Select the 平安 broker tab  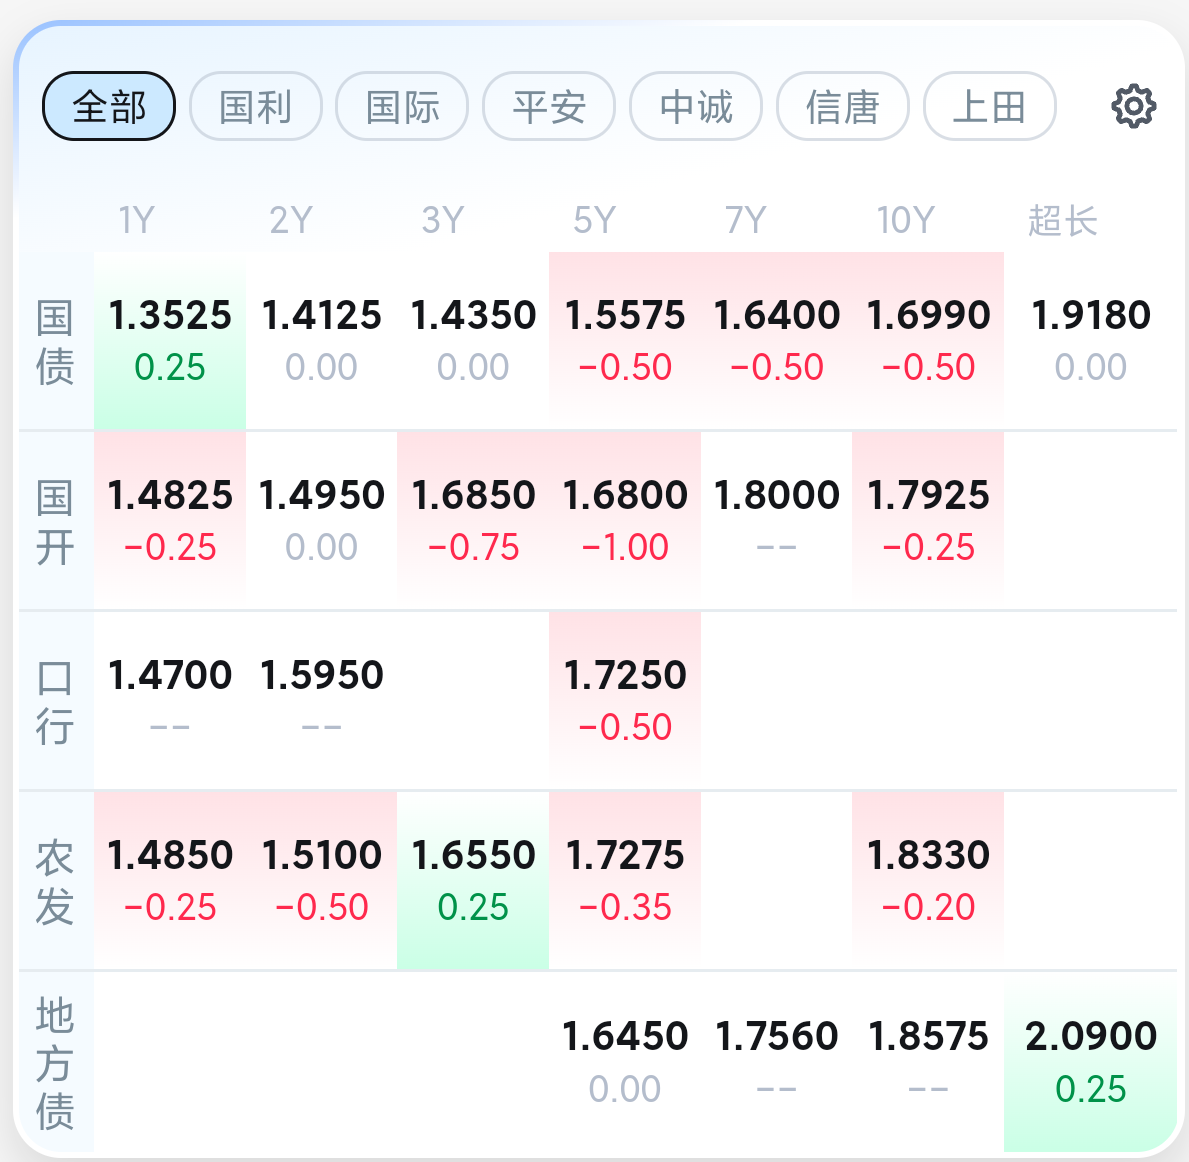(x=549, y=106)
